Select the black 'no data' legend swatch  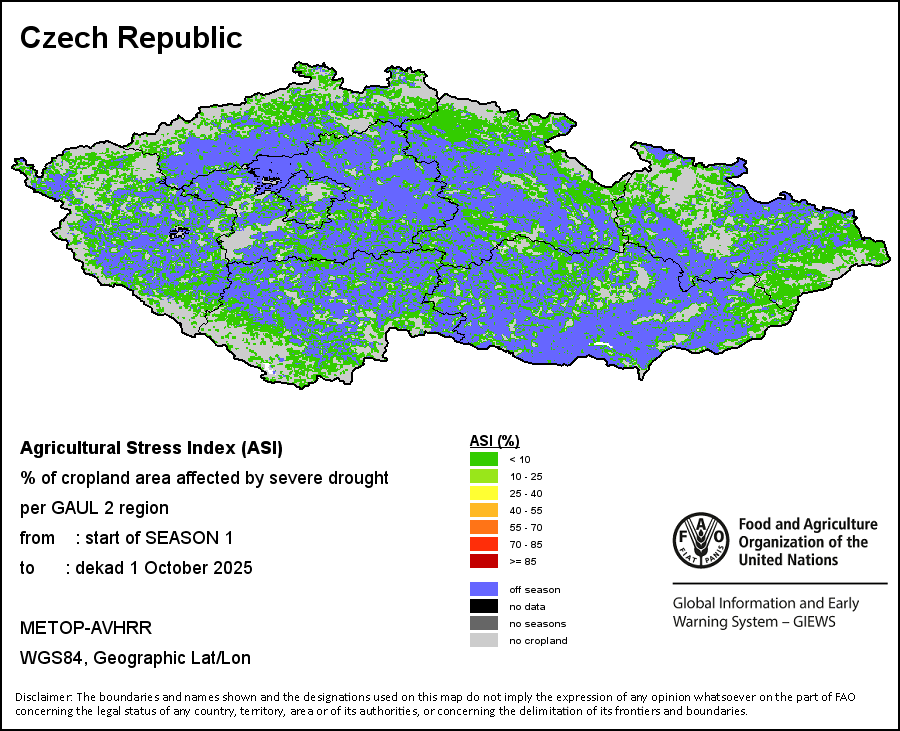click(483, 606)
